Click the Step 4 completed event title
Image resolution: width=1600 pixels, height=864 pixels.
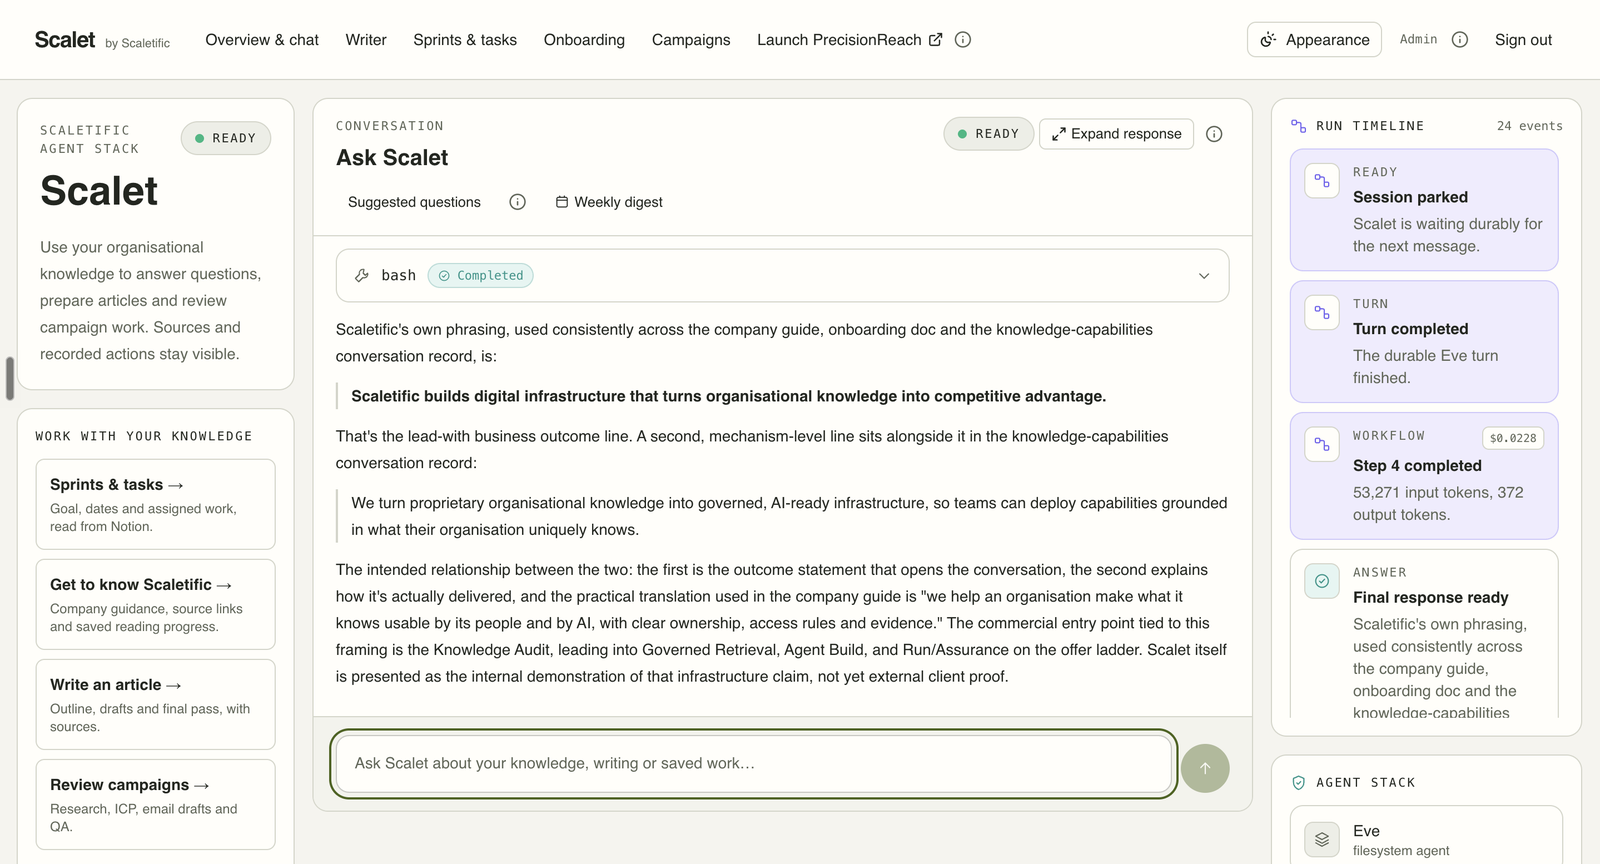(x=1417, y=466)
